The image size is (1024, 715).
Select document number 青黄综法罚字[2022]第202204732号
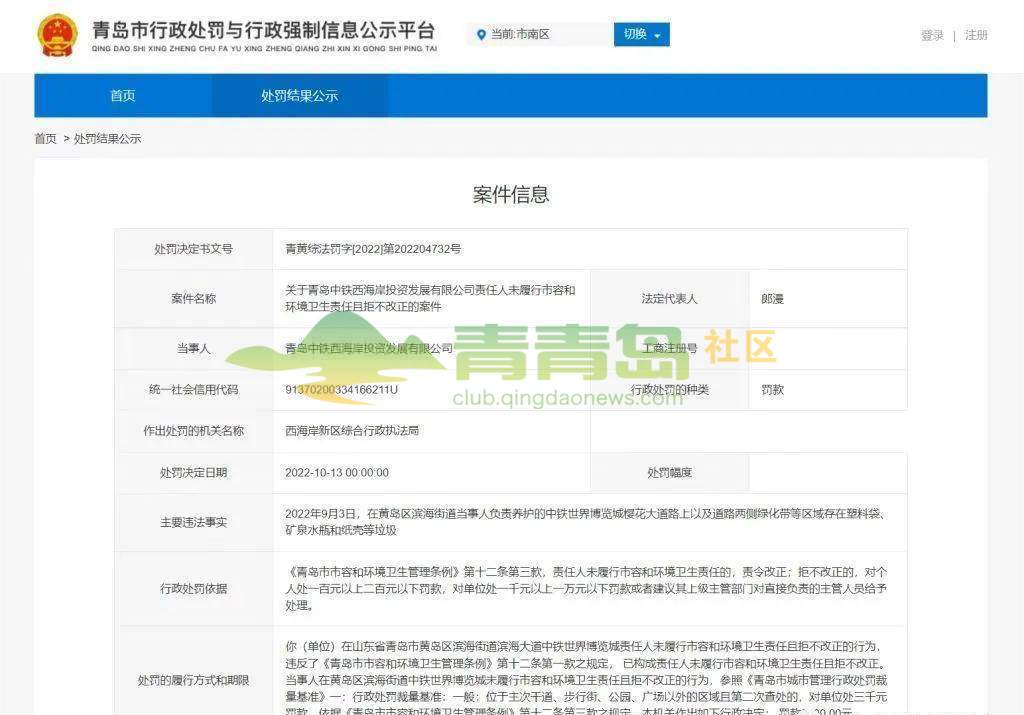(373, 249)
